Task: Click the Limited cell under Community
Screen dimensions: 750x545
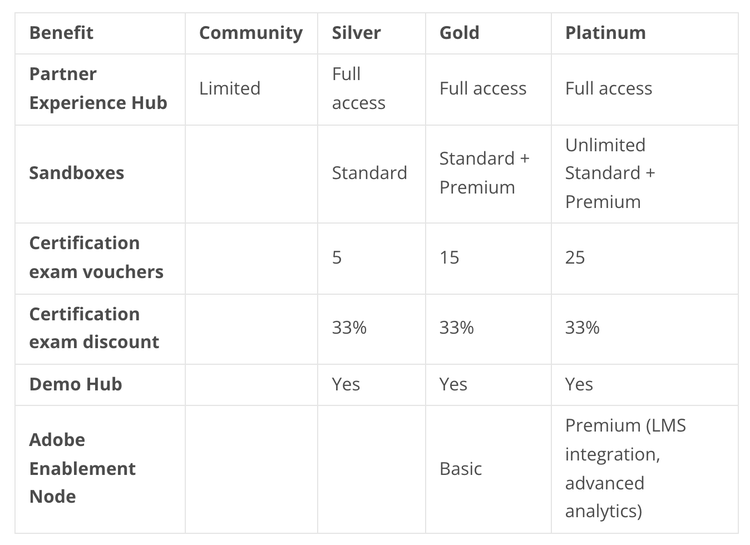Action: pos(229,89)
